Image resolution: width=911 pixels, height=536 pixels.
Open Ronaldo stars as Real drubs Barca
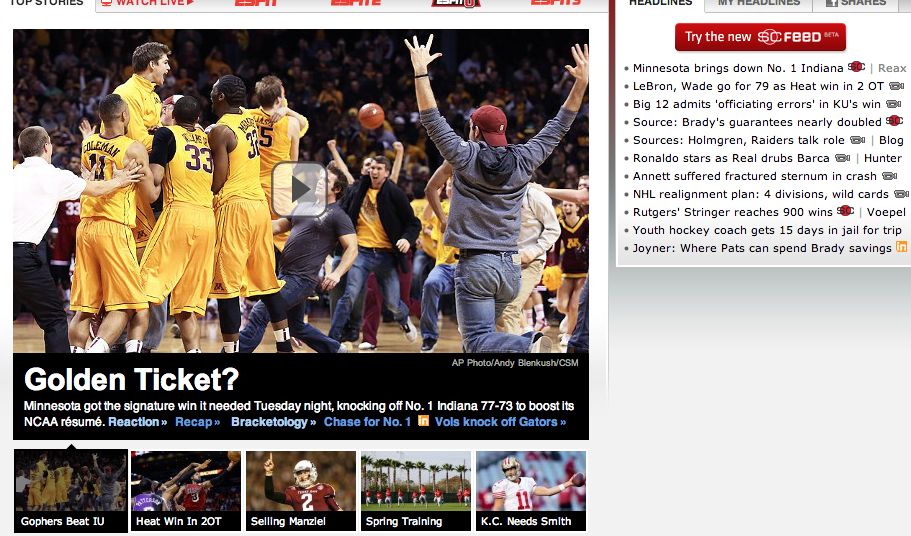tap(731, 158)
